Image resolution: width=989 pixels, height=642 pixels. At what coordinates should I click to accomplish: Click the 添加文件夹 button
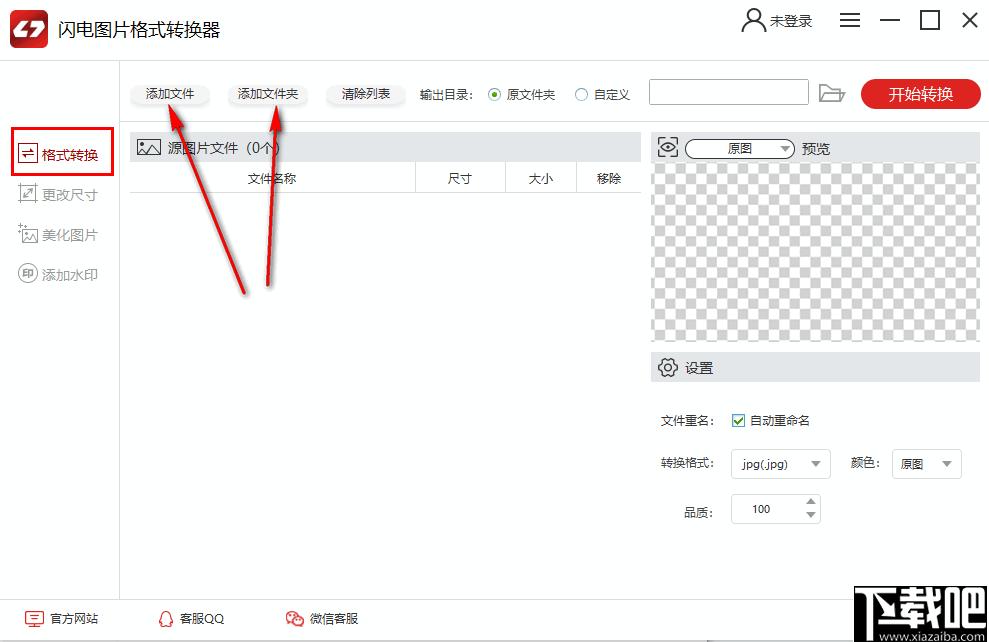[267, 94]
